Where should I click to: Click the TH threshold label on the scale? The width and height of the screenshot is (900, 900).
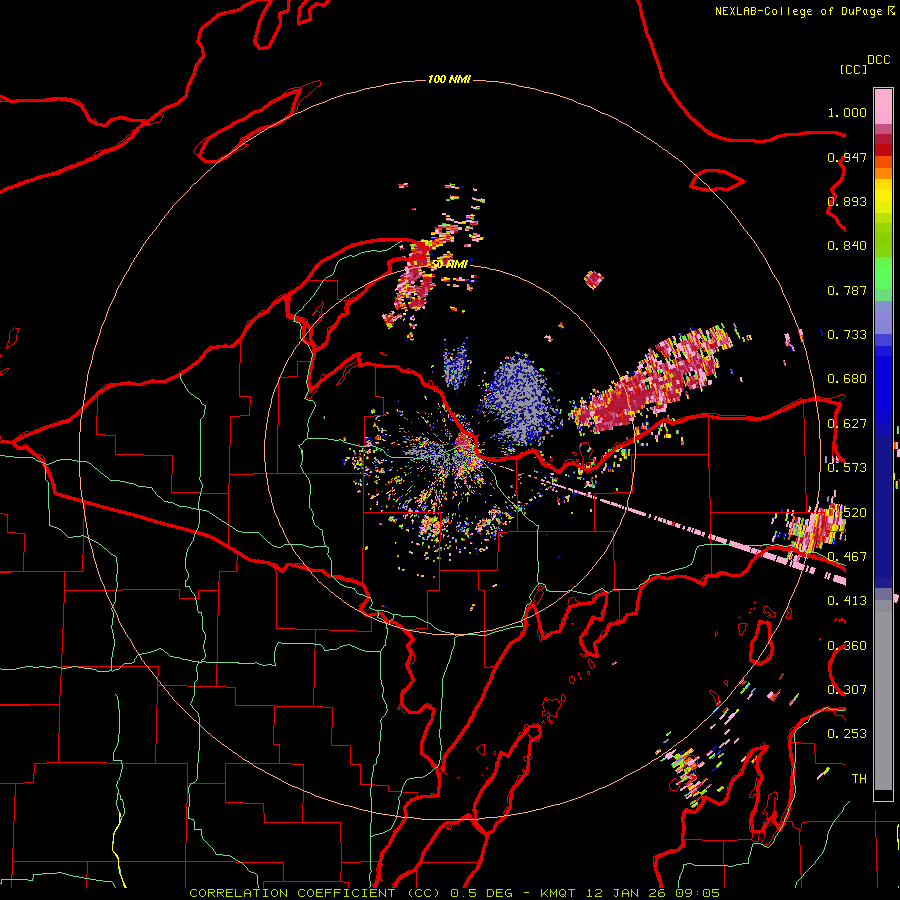(859, 778)
